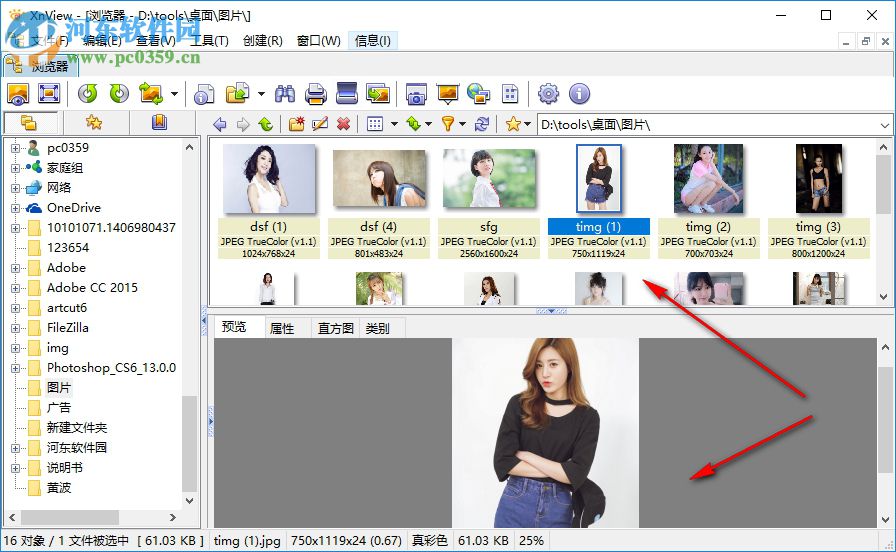The image size is (896, 552).
Task: Rename the selected file icon
Action: [x=319, y=124]
